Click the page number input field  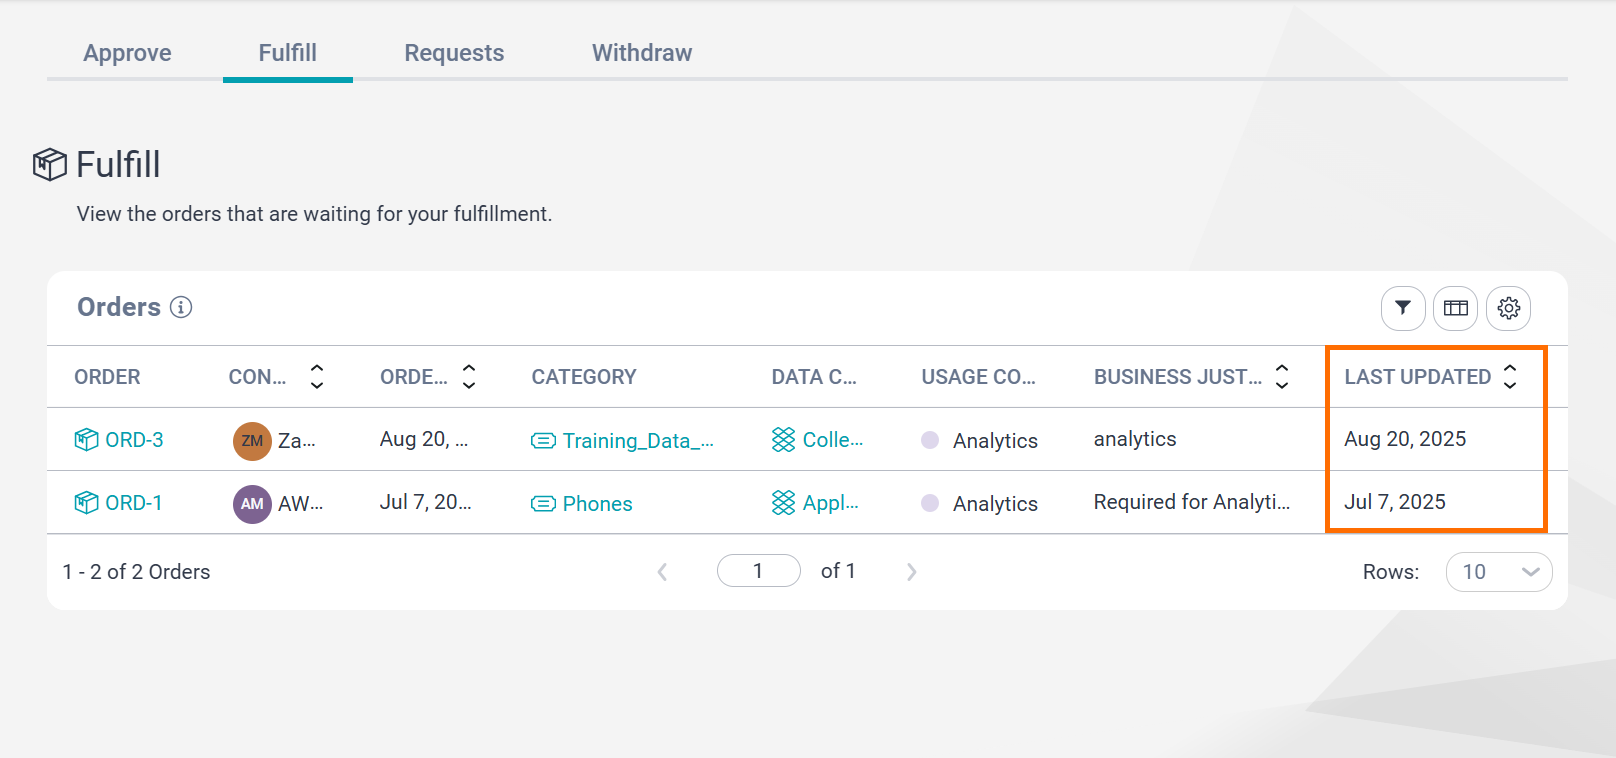759,571
